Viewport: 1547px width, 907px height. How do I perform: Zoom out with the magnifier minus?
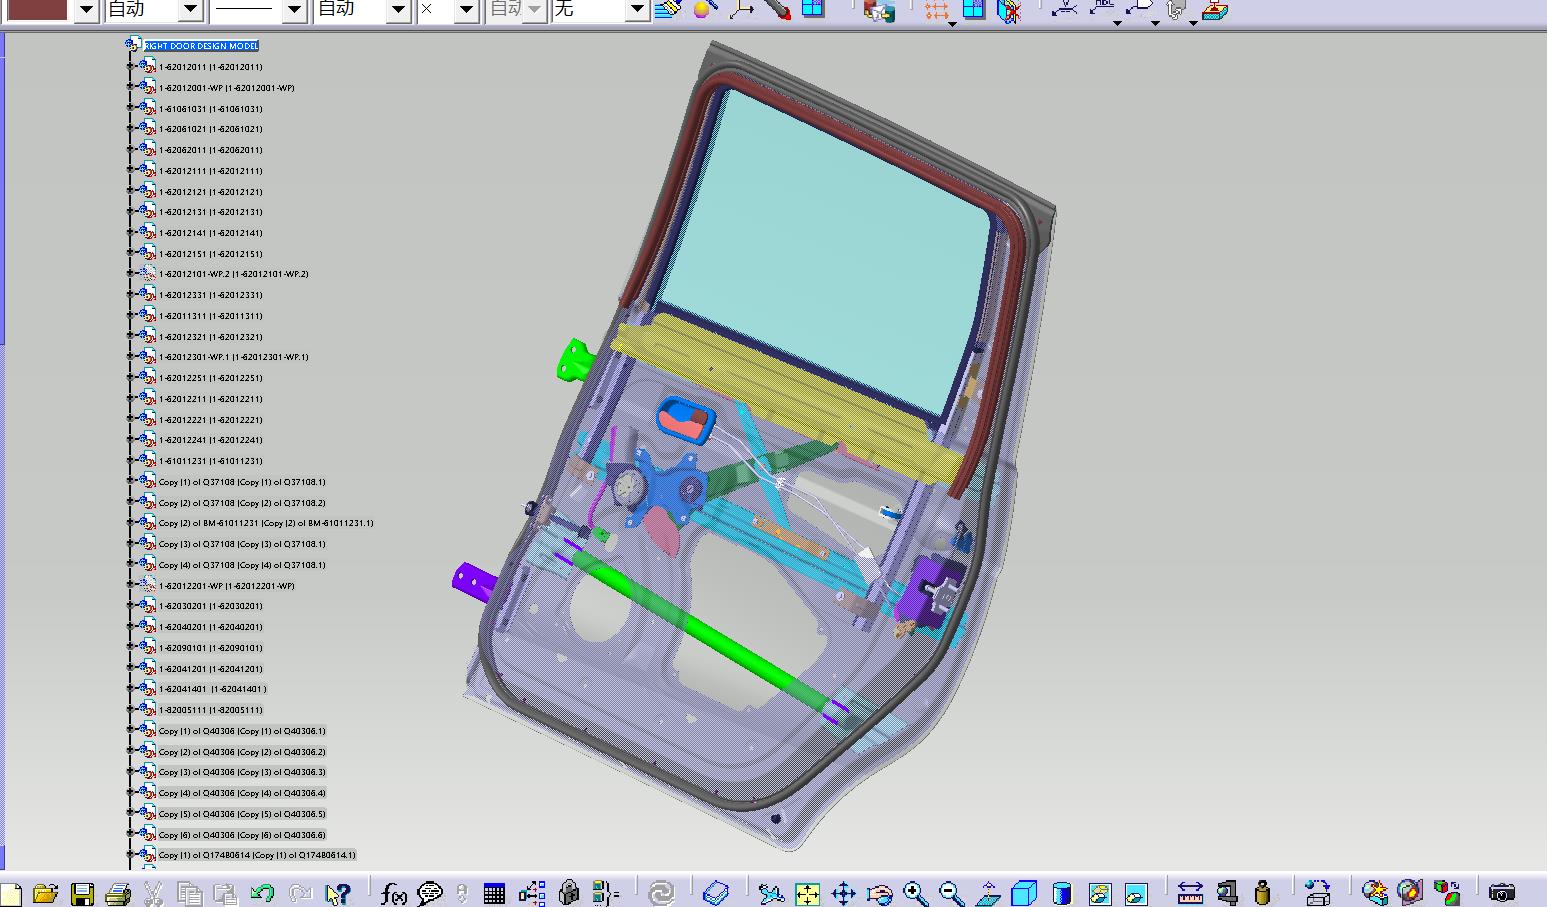pyautogui.click(x=952, y=892)
